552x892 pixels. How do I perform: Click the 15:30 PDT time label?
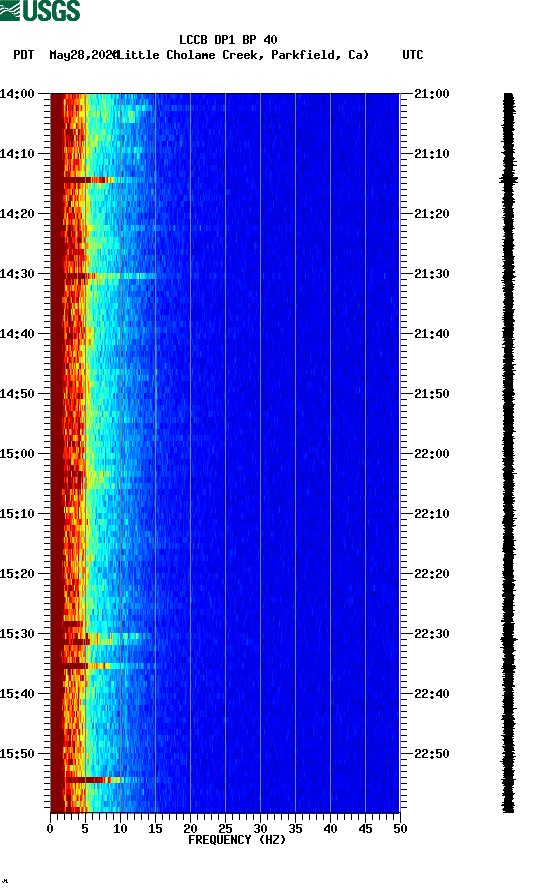click(x=17, y=634)
